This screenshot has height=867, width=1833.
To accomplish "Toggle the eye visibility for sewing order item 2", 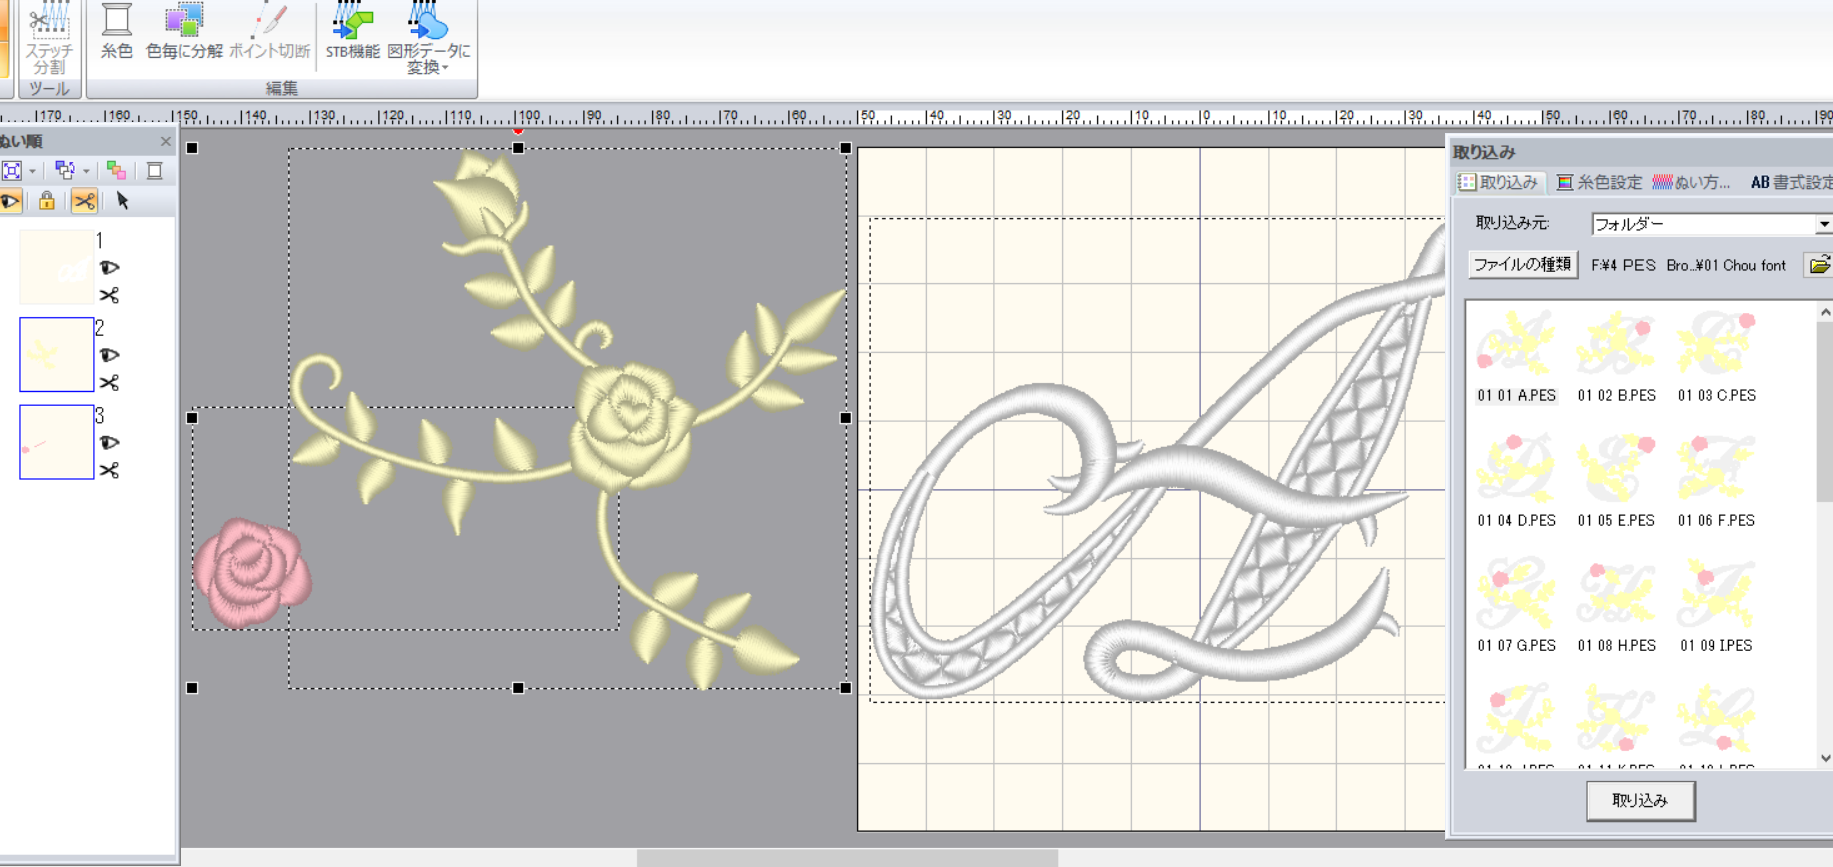I will [x=109, y=355].
